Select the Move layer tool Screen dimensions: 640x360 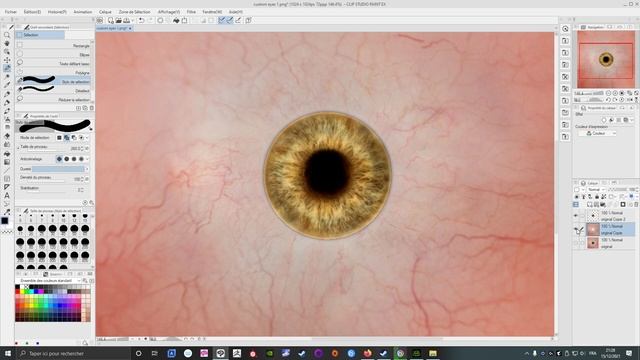[7, 60]
